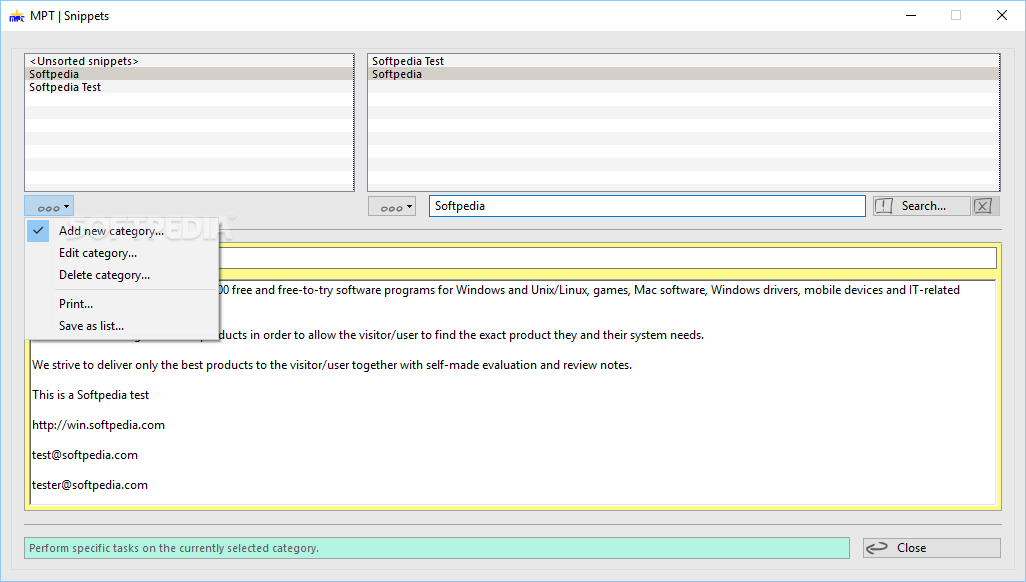Image resolution: width=1026 pixels, height=582 pixels.
Task: Click the MPT app icon in title bar
Action: tap(16, 16)
